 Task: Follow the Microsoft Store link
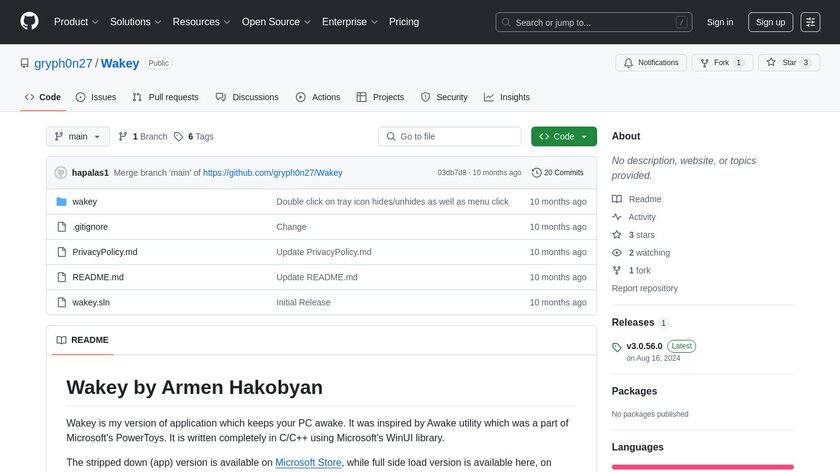pos(309,462)
